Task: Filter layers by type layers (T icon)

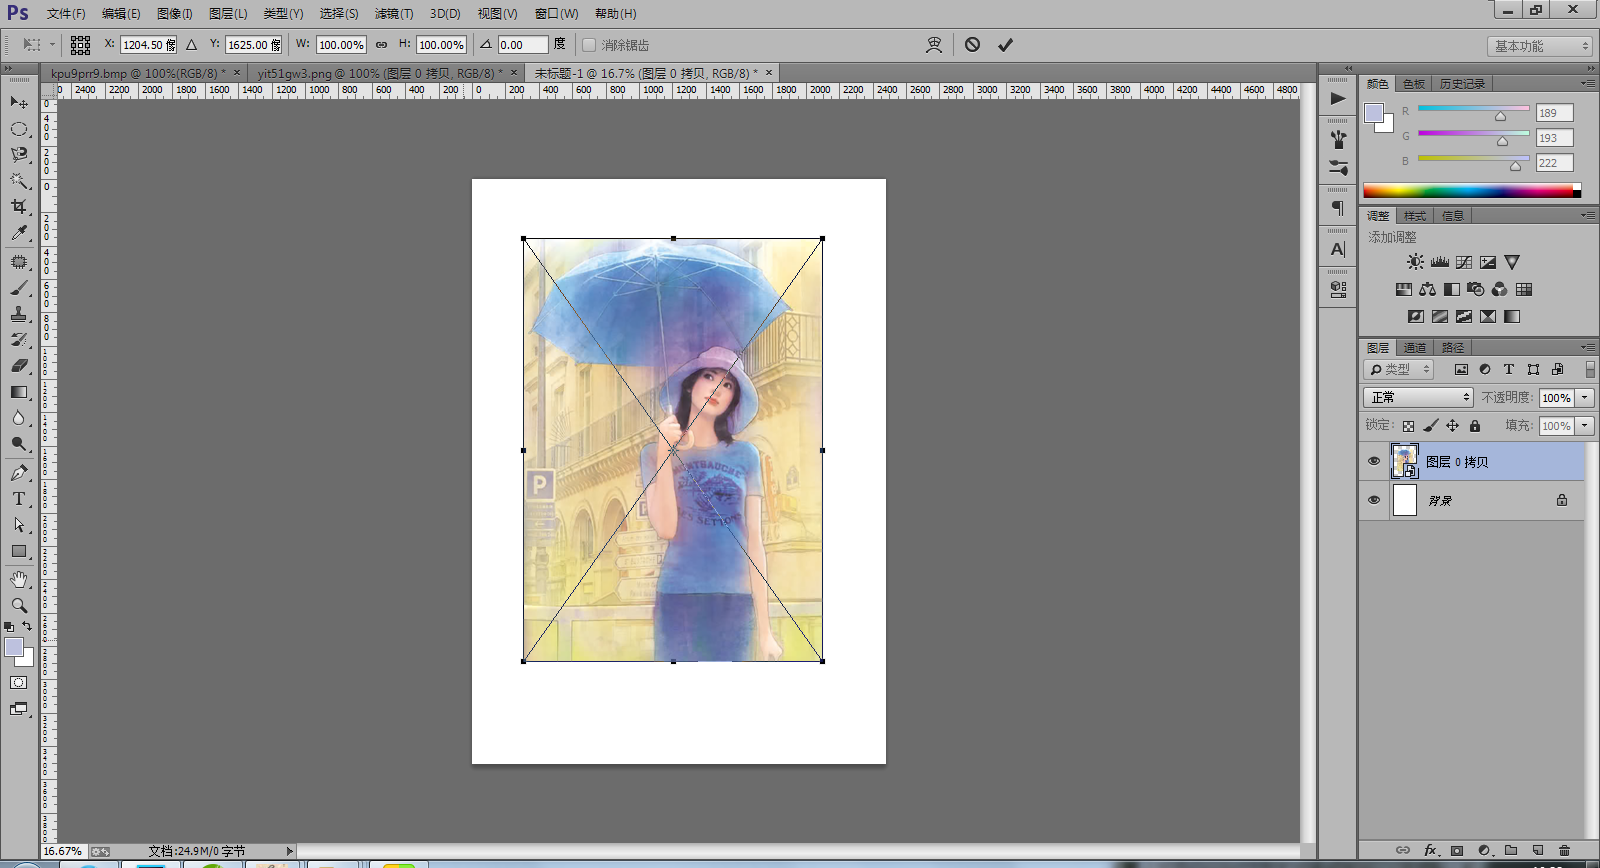Action: point(1509,369)
